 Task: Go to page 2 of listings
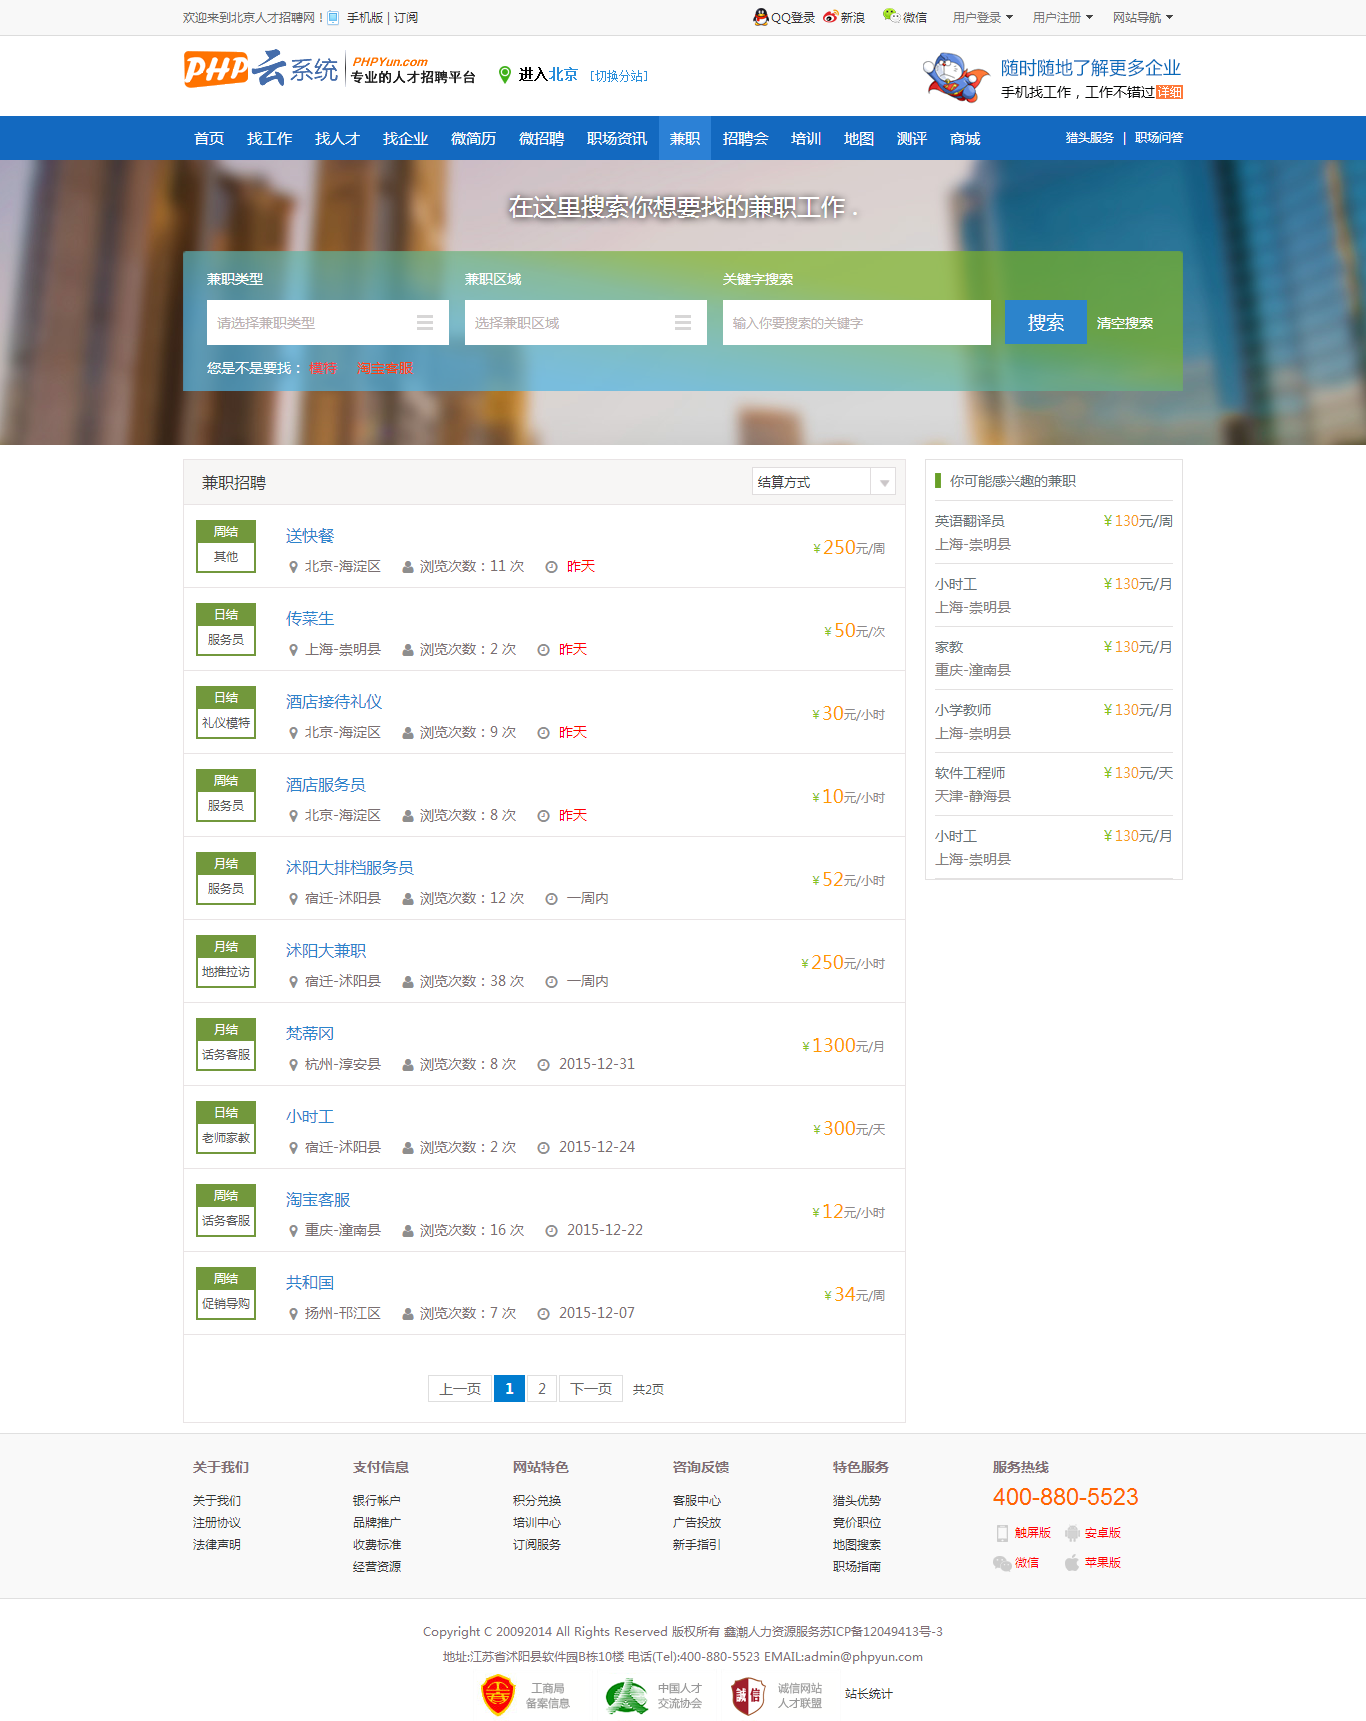tap(542, 1388)
